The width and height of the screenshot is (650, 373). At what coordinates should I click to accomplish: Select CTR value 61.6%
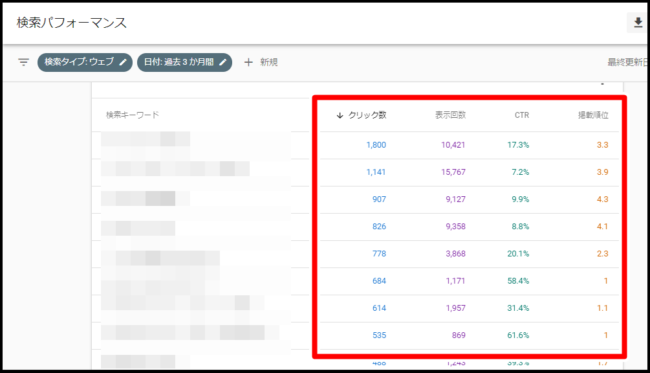click(x=518, y=335)
